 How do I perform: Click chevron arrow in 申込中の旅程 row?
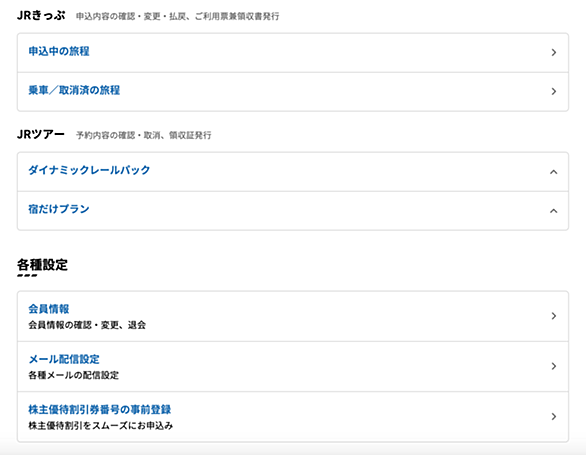(554, 52)
